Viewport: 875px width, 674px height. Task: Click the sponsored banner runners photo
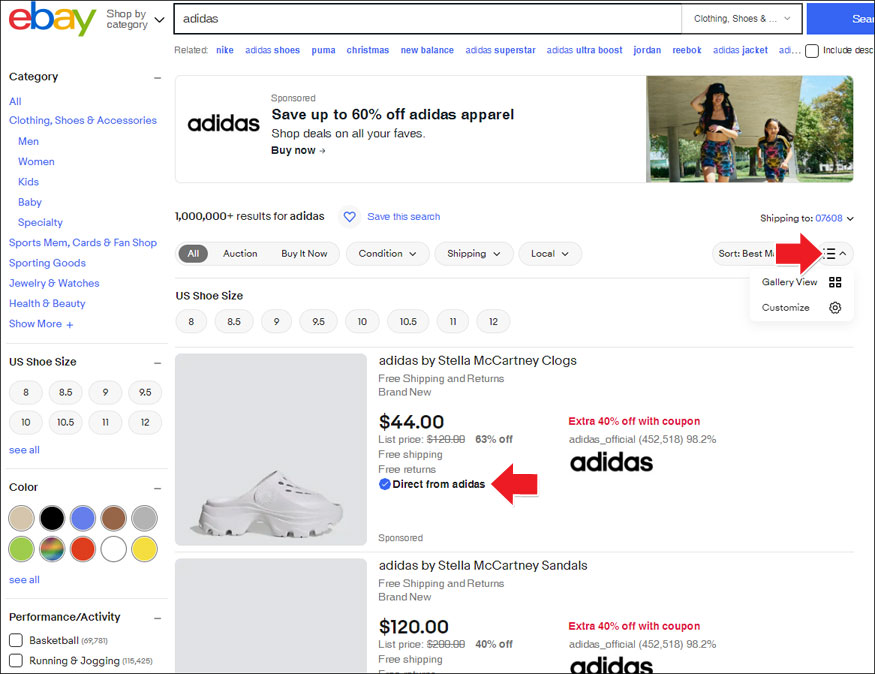point(749,129)
